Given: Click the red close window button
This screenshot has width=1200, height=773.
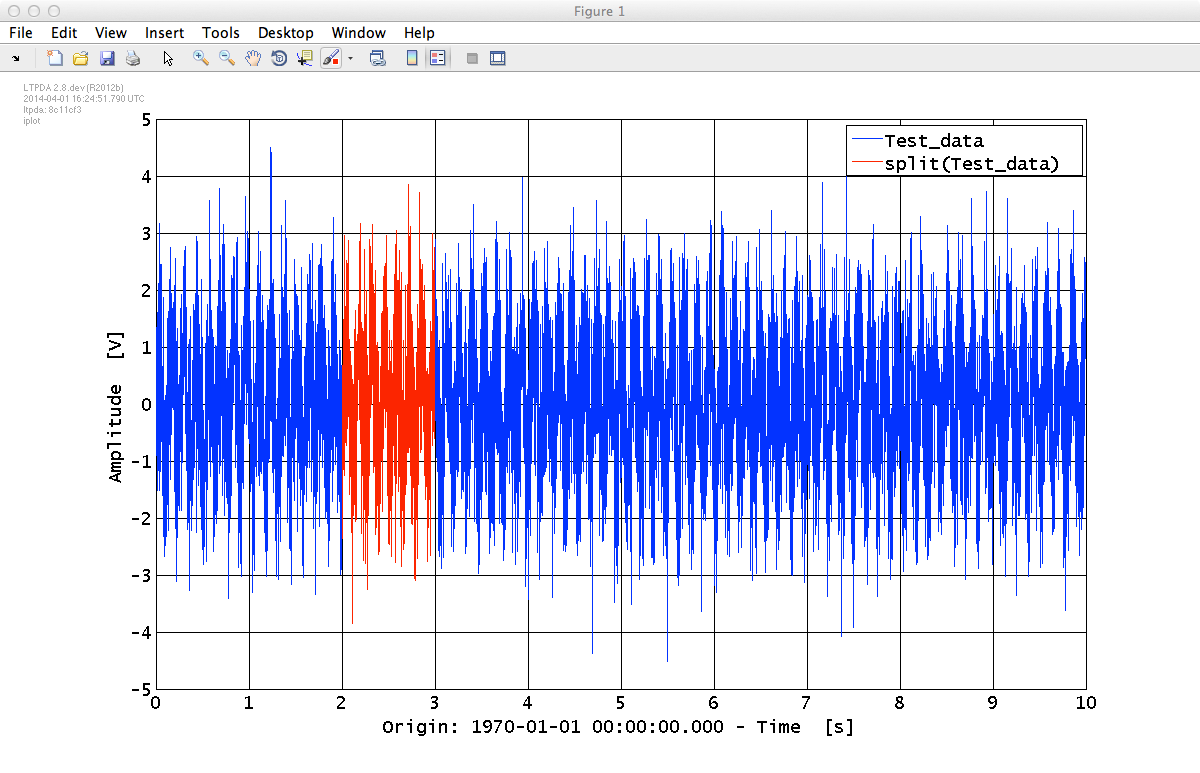Looking at the screenshot, I should pos(14,11).
